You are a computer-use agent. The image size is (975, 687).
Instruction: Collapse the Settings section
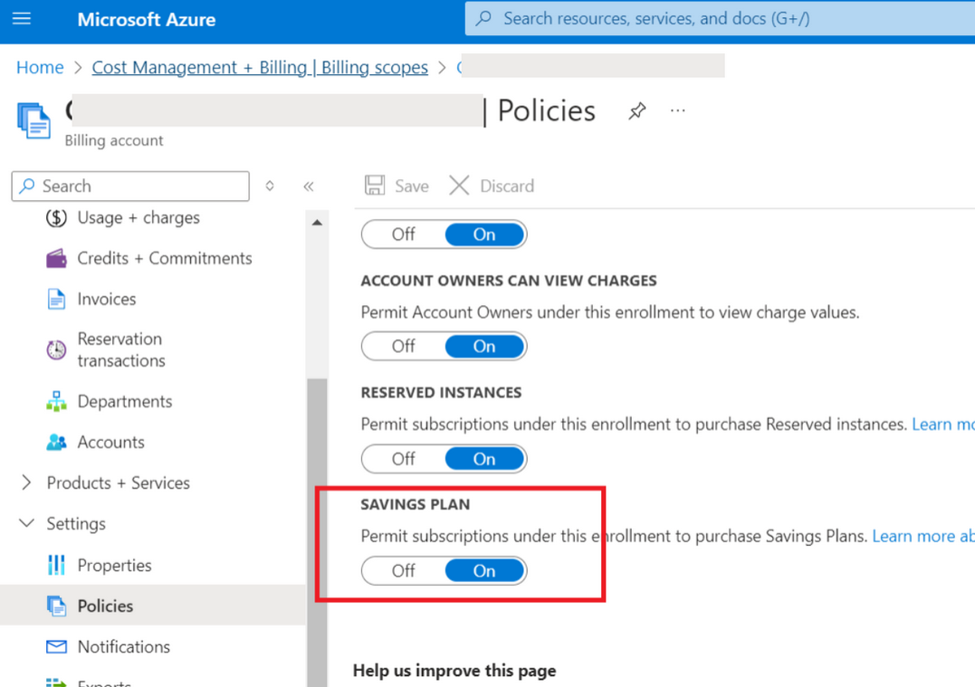(x=27, y=523)
